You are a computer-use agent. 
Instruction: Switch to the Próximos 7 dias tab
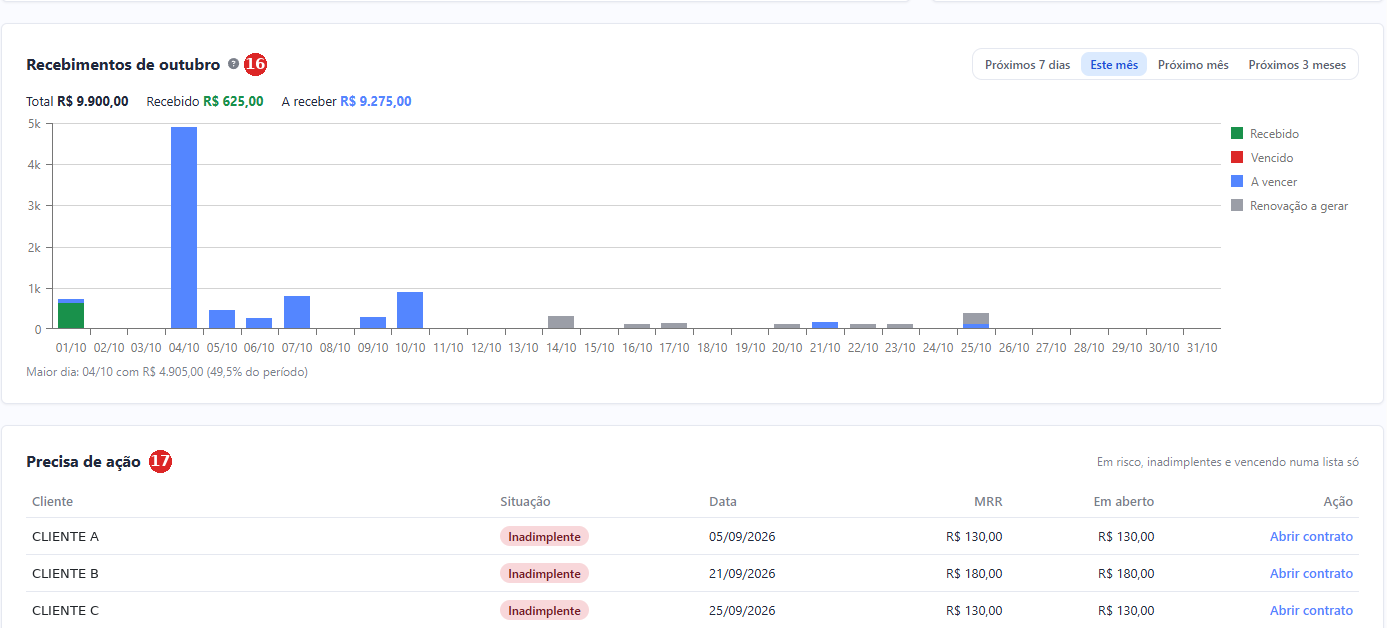1027,65
